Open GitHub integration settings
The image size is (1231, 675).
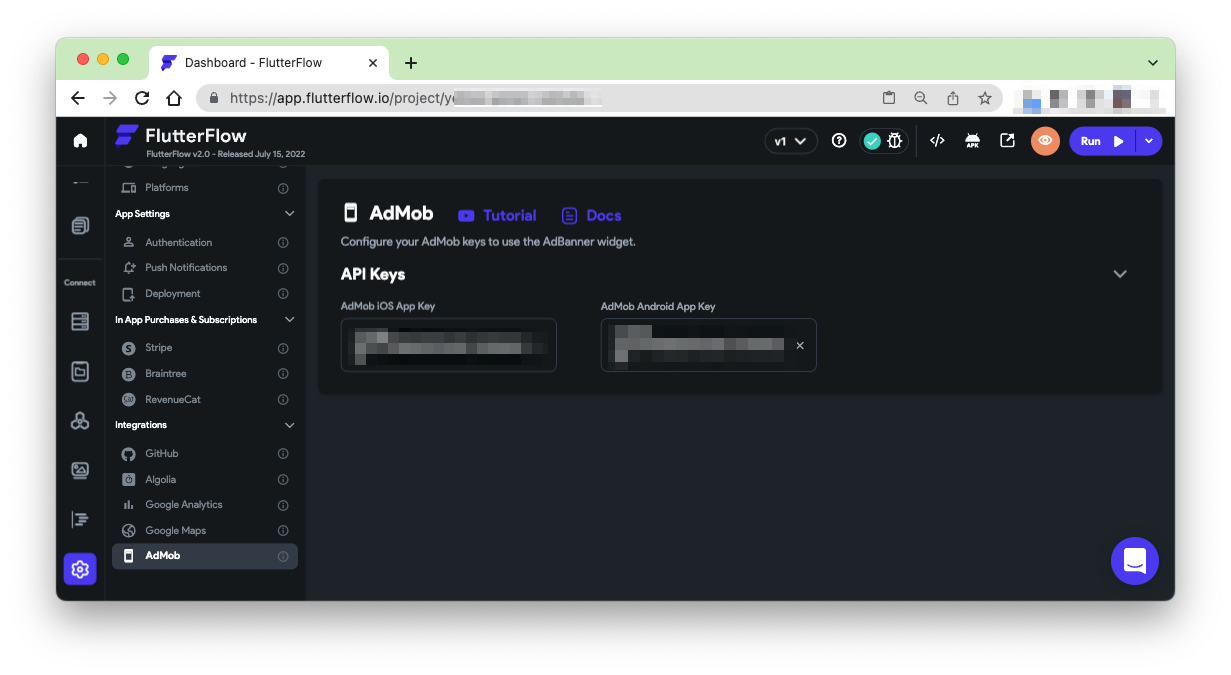point(205,454)
